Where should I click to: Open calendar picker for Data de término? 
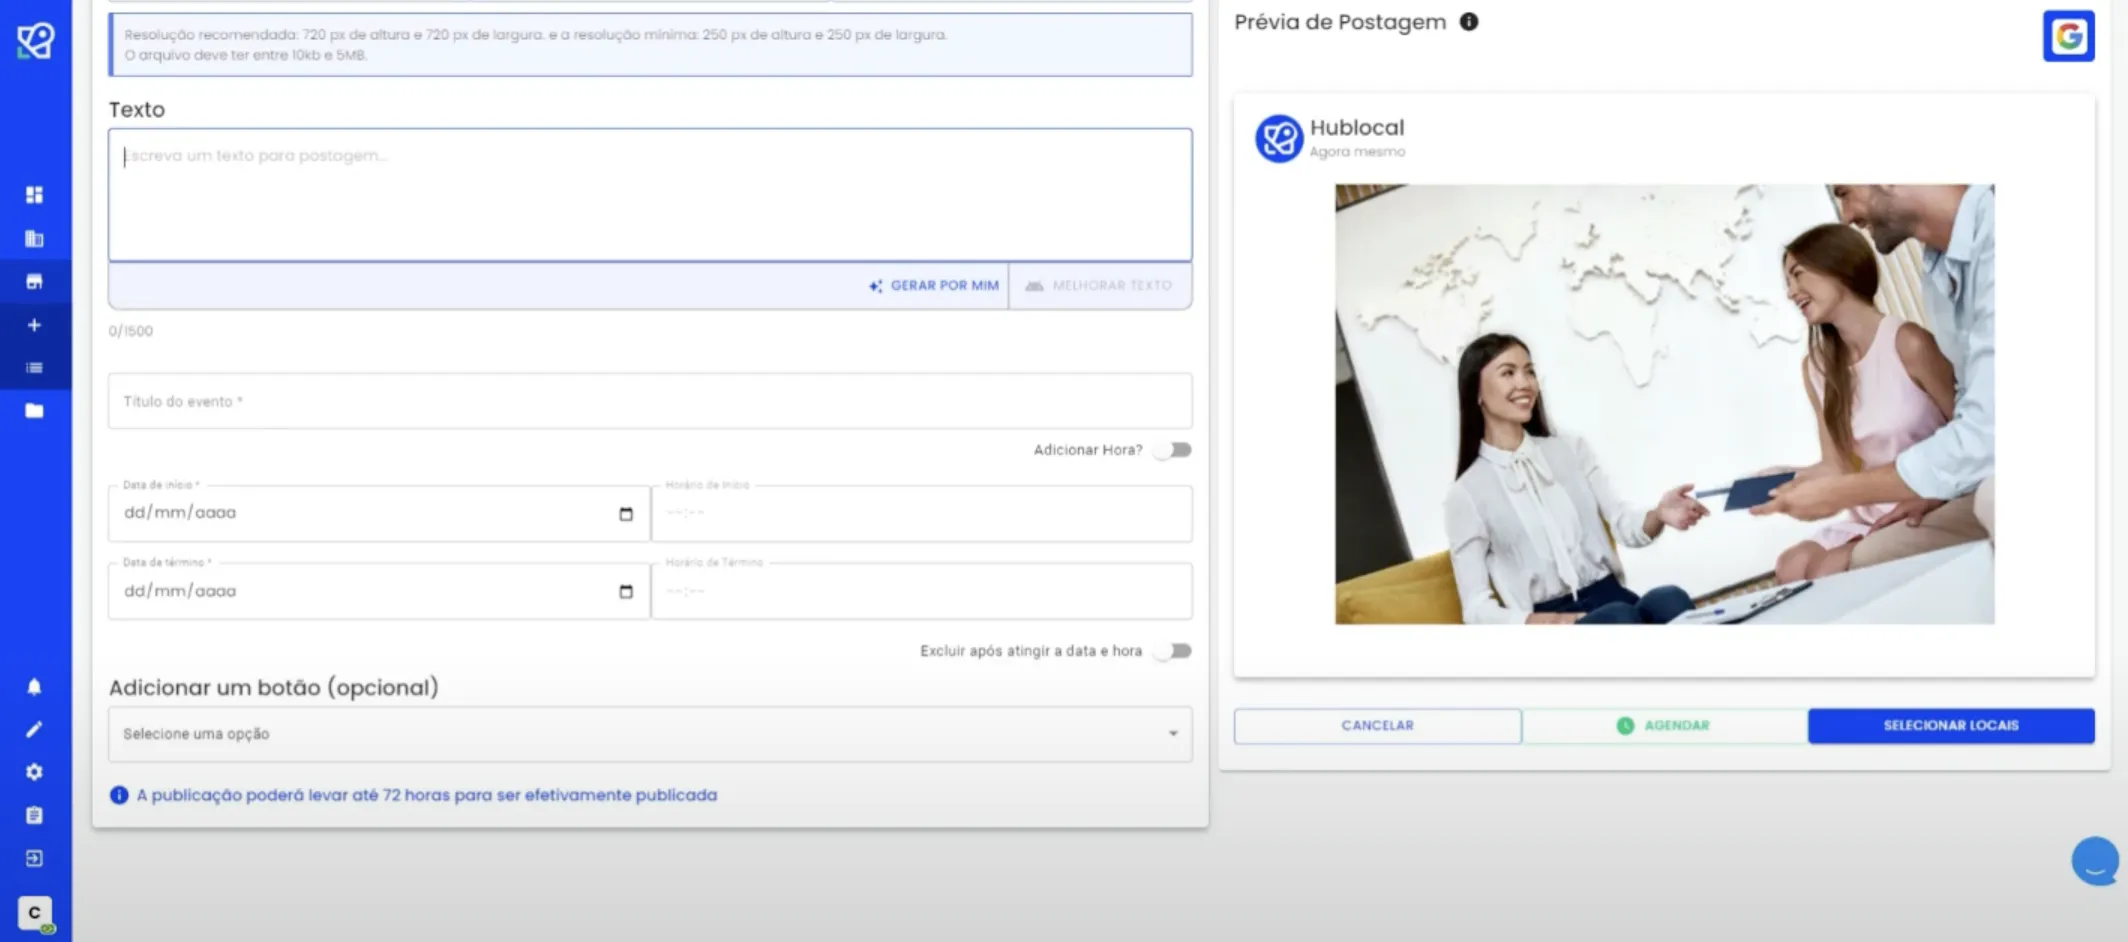(x=626, y=592)
